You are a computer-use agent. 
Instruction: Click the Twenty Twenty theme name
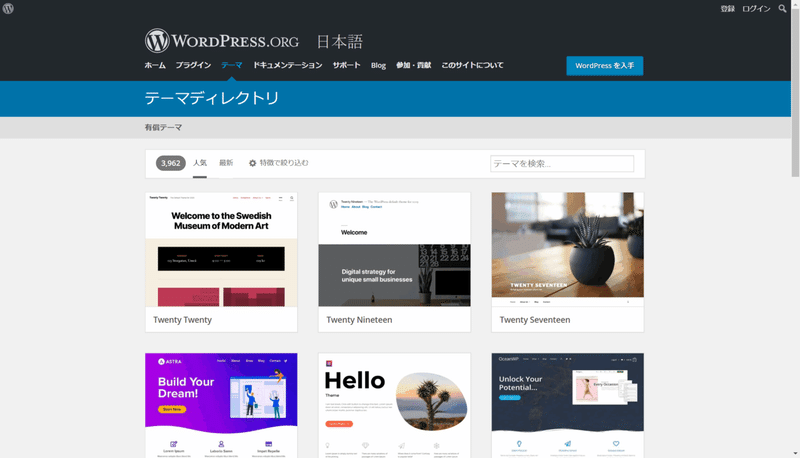[182, 320]
